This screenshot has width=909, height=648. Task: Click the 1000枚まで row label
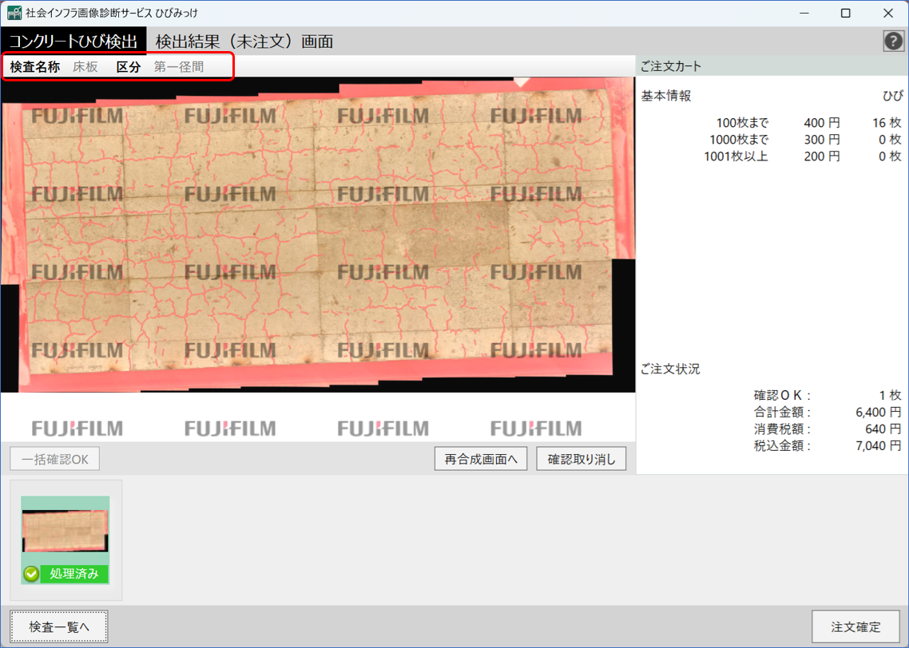click(739, 140)
